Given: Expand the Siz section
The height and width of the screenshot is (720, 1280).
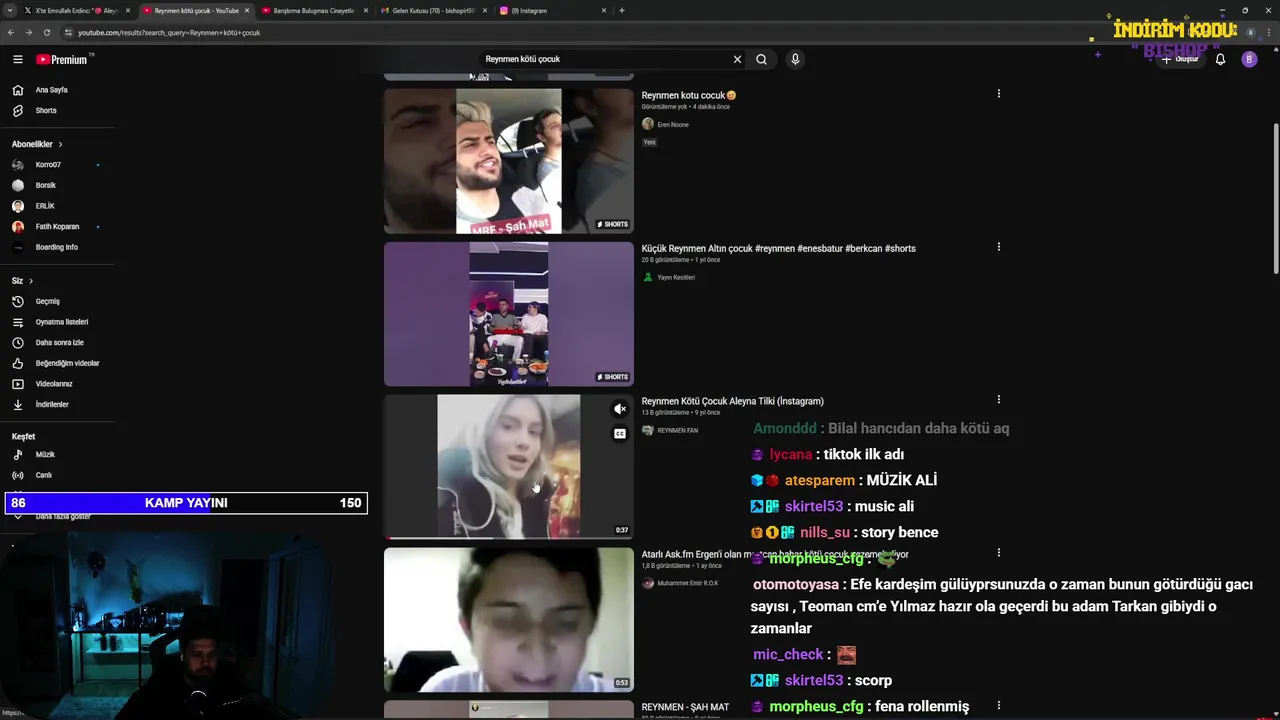Looking at the screenshot, I should tap(22, 281).
